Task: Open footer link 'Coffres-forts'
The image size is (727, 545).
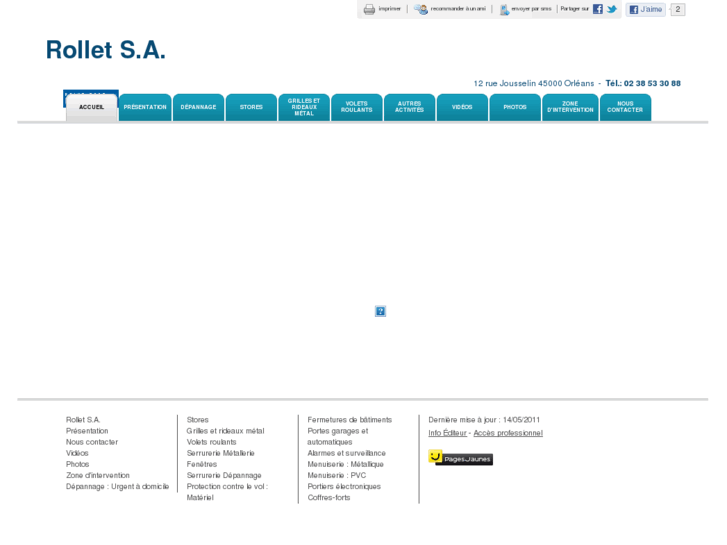Action: (x=329, y=498)
